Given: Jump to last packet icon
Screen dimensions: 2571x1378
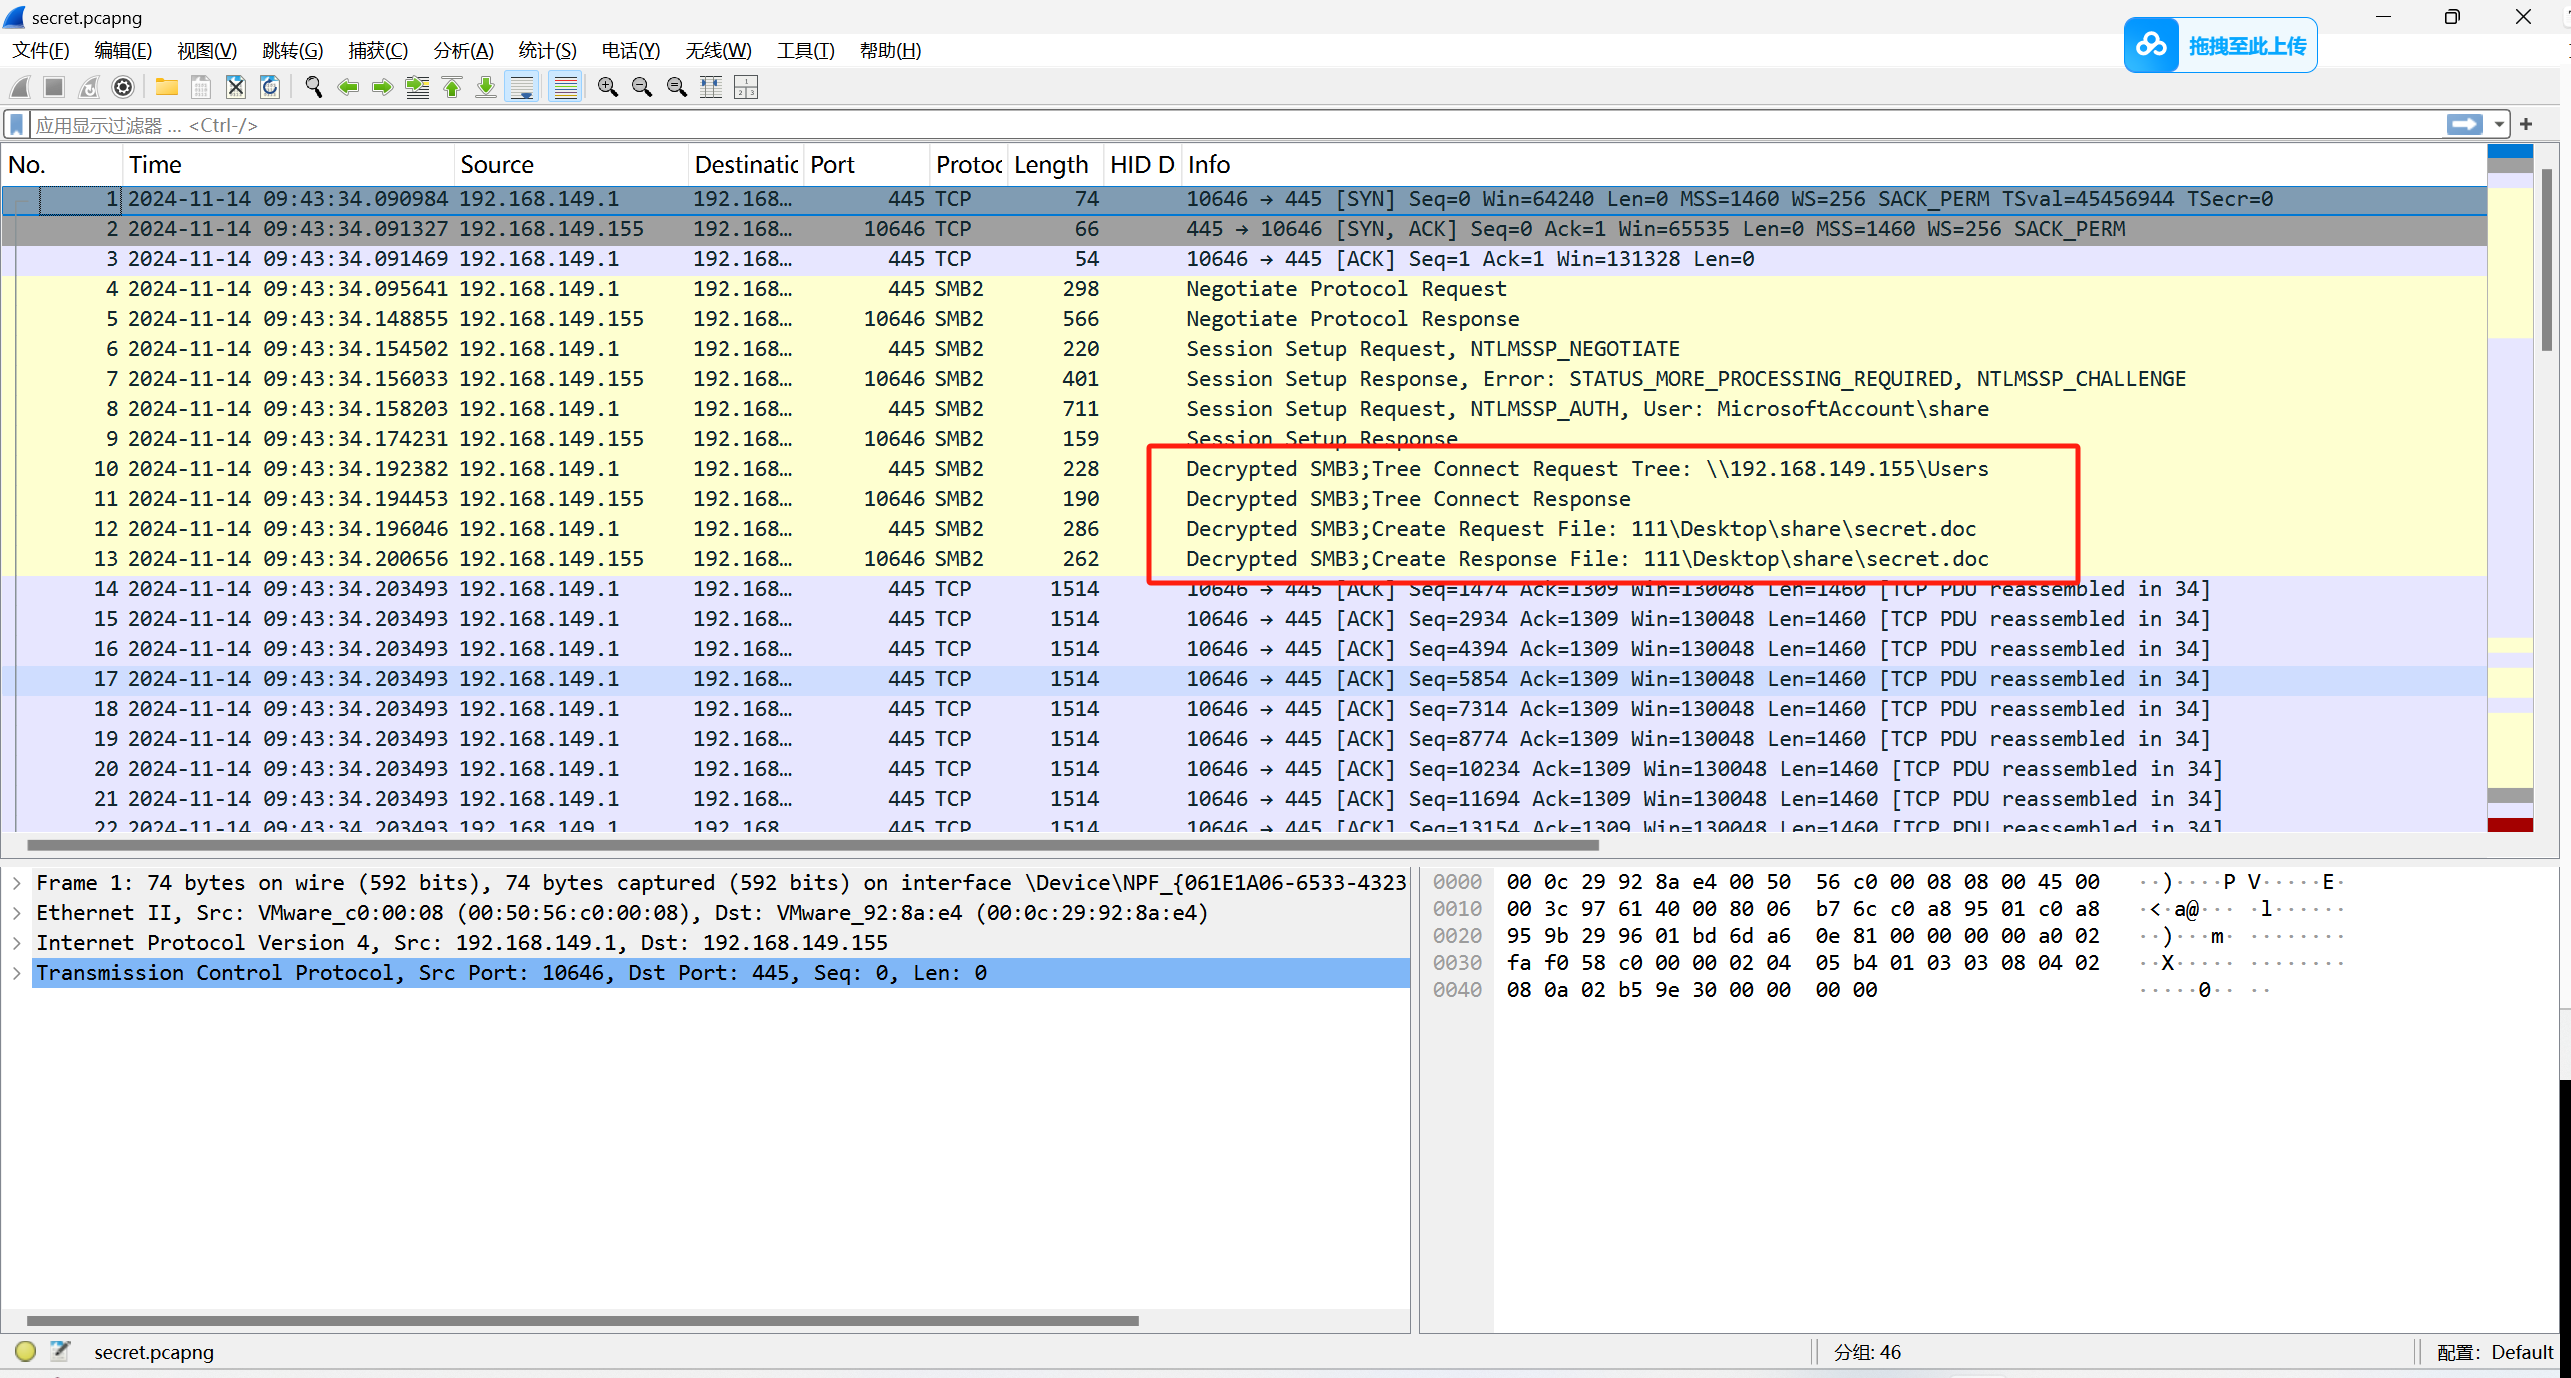Looking at the screenshot, I should click(x=486, y=88).
